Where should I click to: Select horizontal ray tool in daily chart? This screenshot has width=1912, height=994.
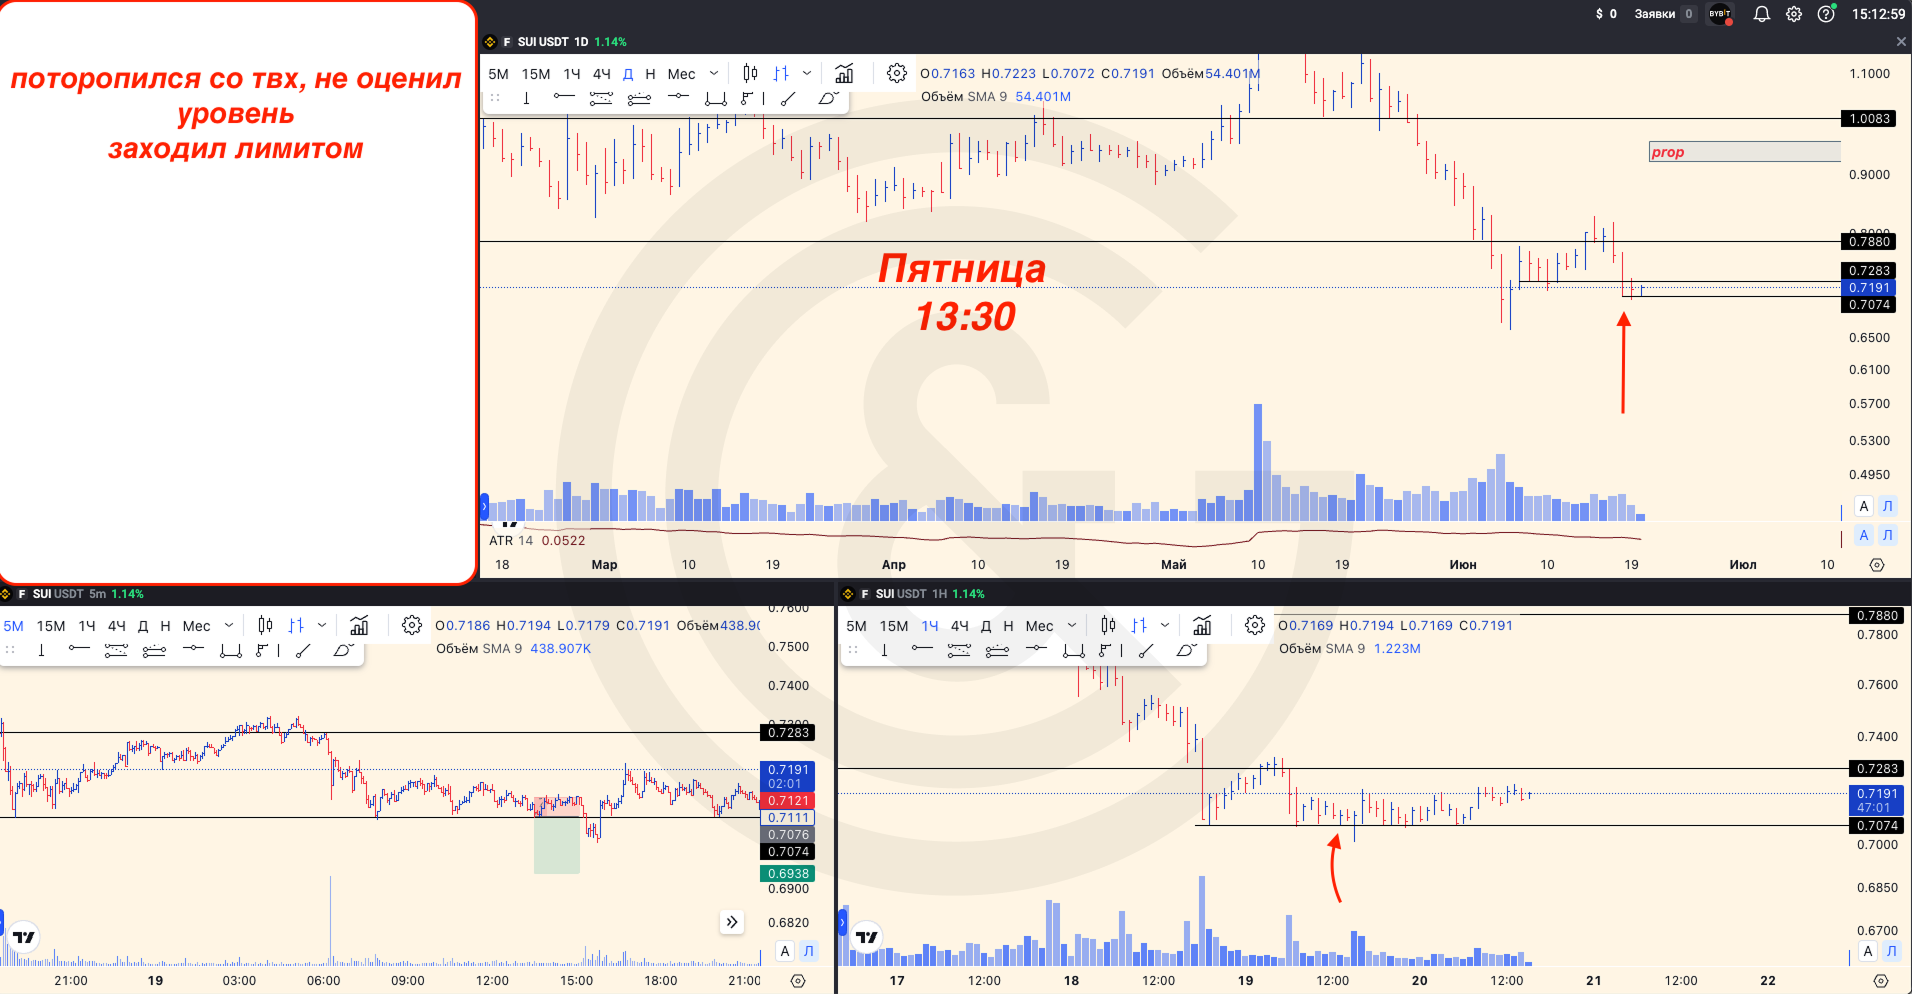point(564,98)
